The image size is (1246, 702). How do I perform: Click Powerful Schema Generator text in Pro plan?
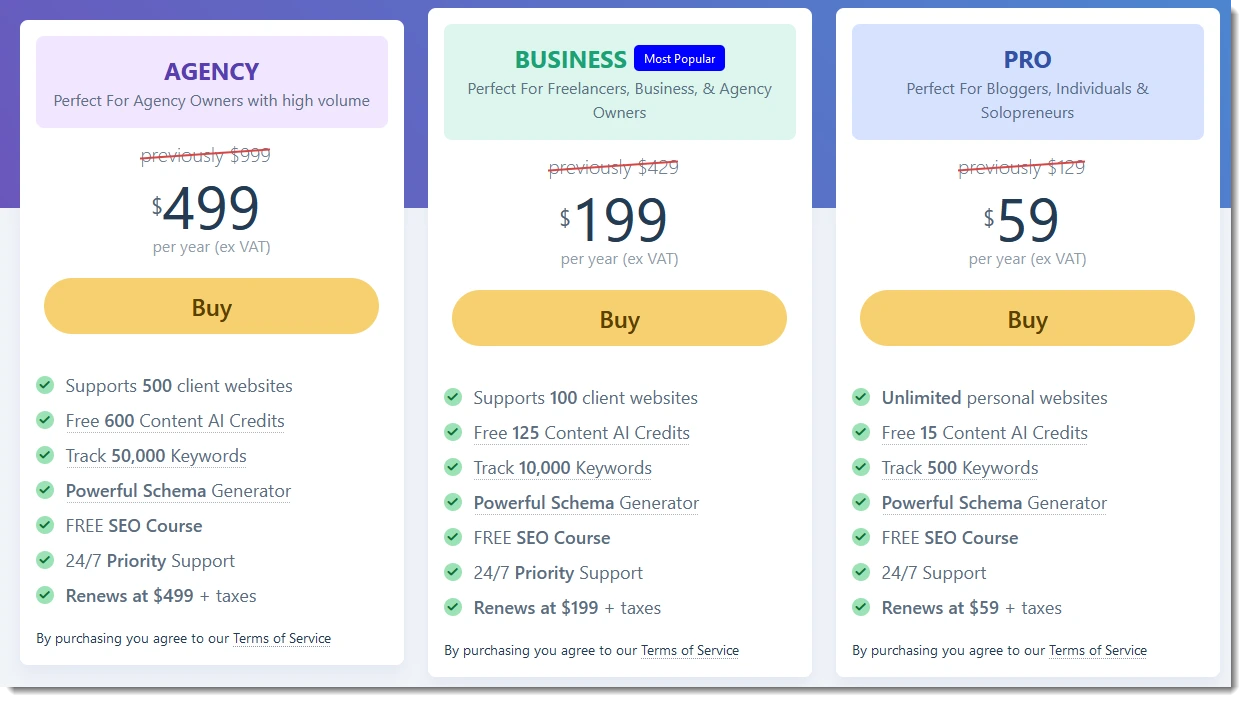(x=994, y=503)
